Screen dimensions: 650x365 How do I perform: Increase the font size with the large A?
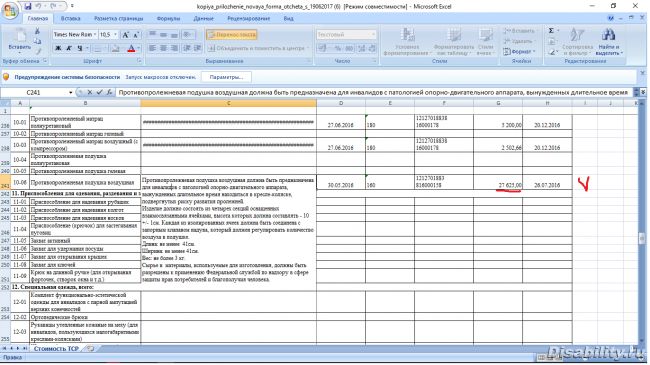click(126, 35)
